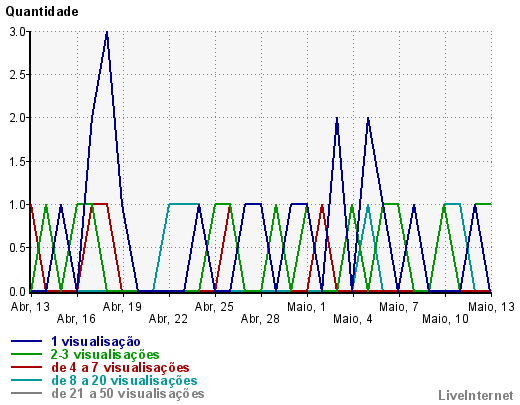This screenshot has height=405, width=520.
Task: Click the 'Abr, 22' x-axis label
Action: click(x=168, y=319)
